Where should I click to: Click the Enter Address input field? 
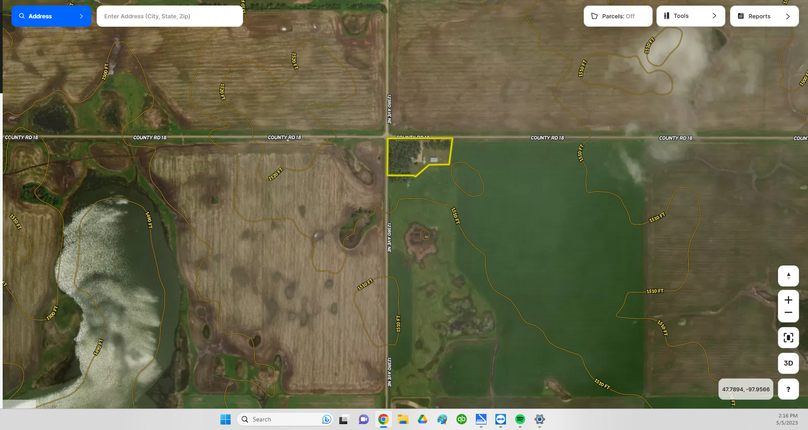[170, 16]
